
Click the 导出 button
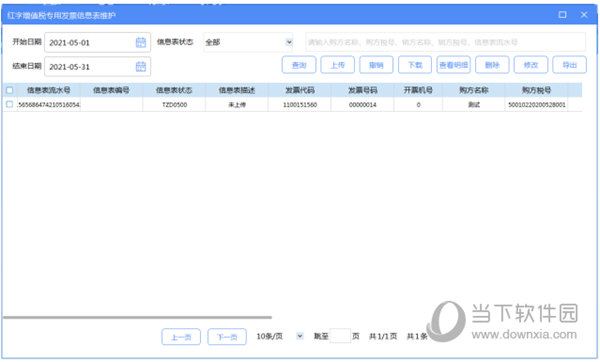[x=569, y=65]
